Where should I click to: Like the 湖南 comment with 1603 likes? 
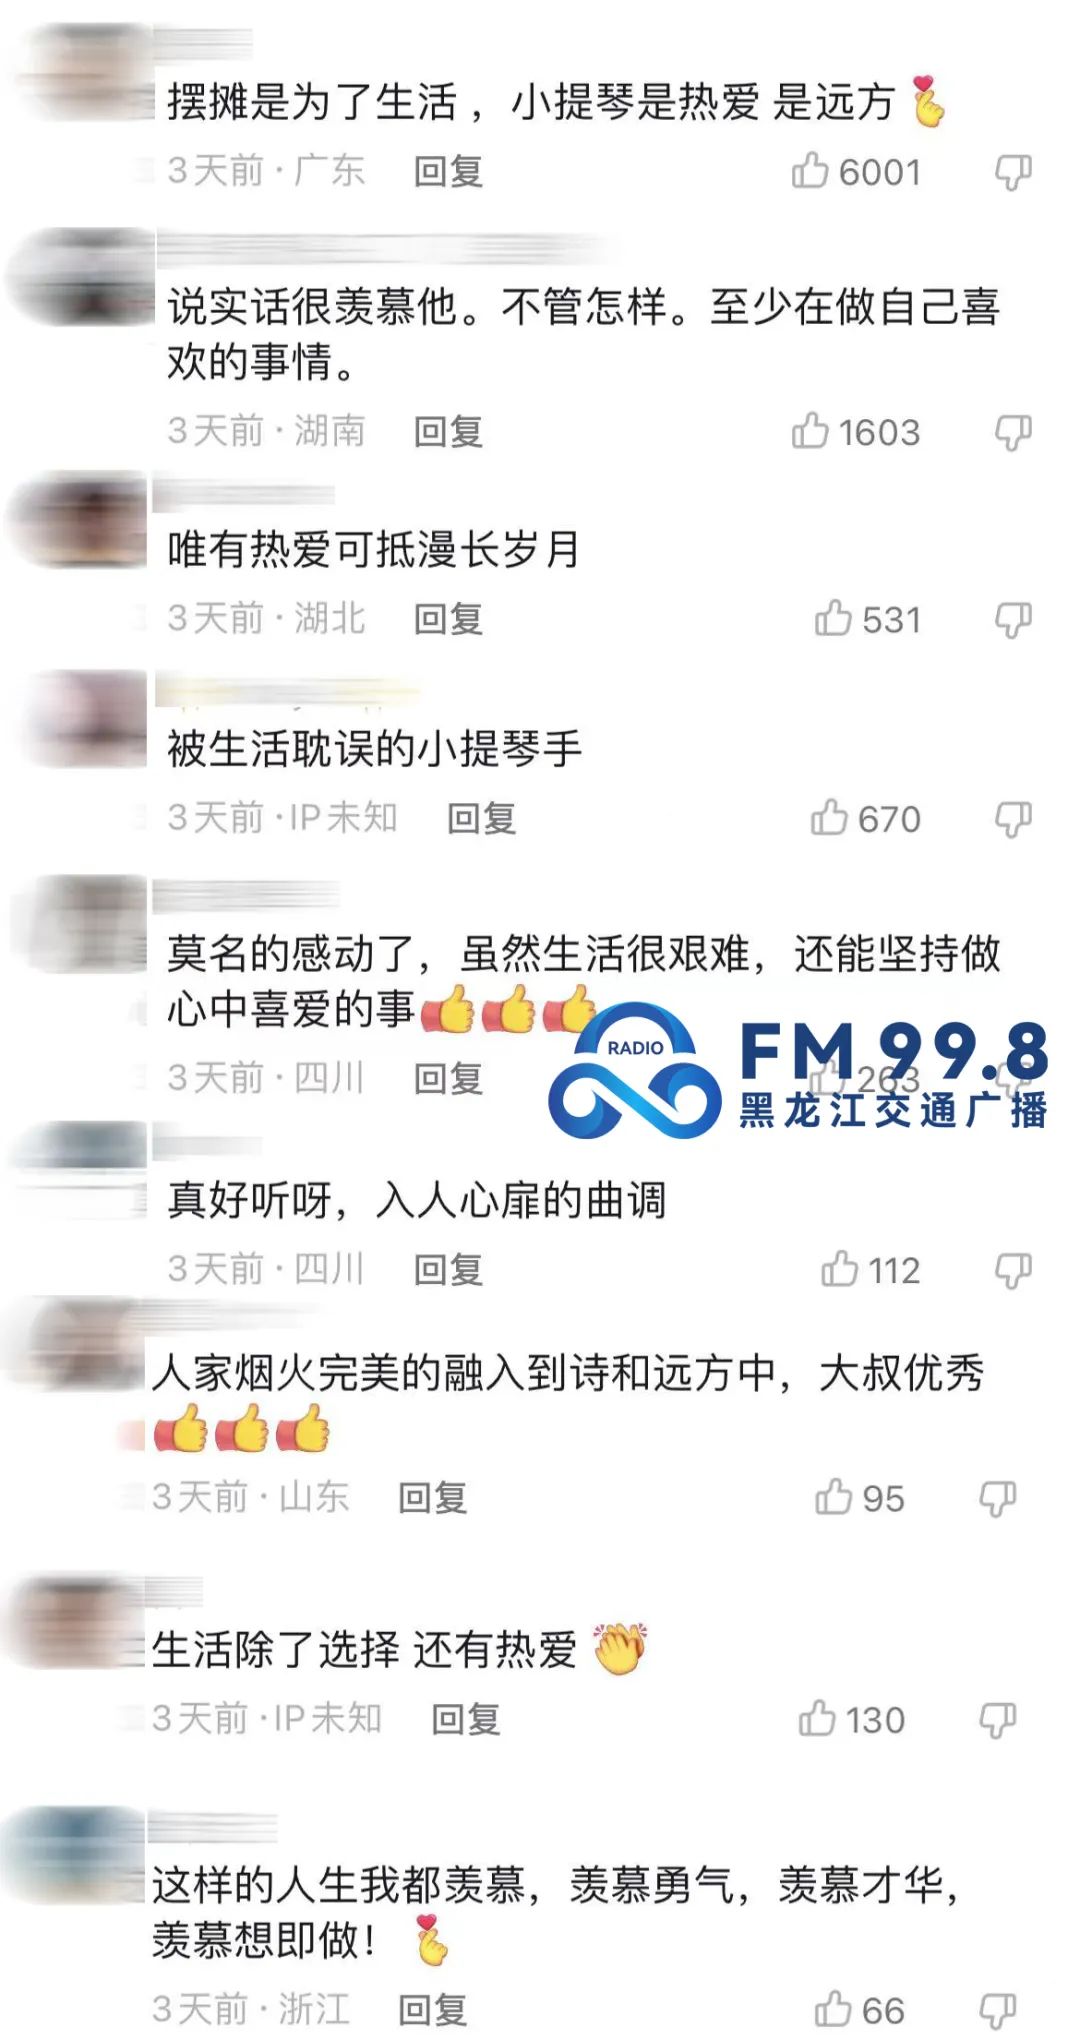click(810, 431)
